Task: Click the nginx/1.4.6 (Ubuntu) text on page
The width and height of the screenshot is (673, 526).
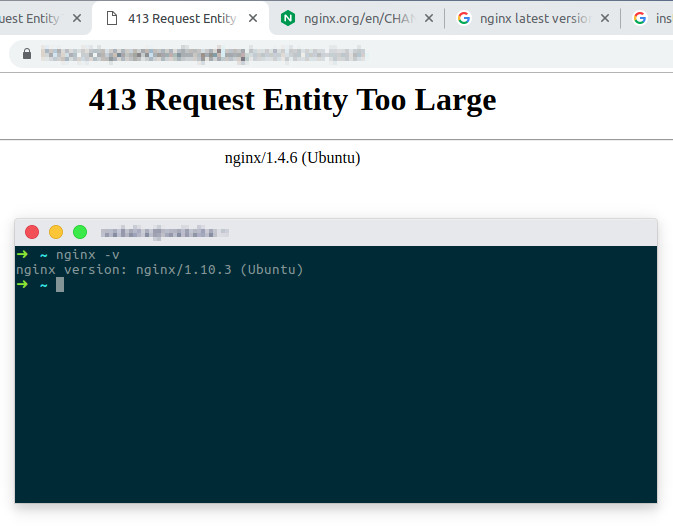Action: pyautogui.click(x=292, y=158)
